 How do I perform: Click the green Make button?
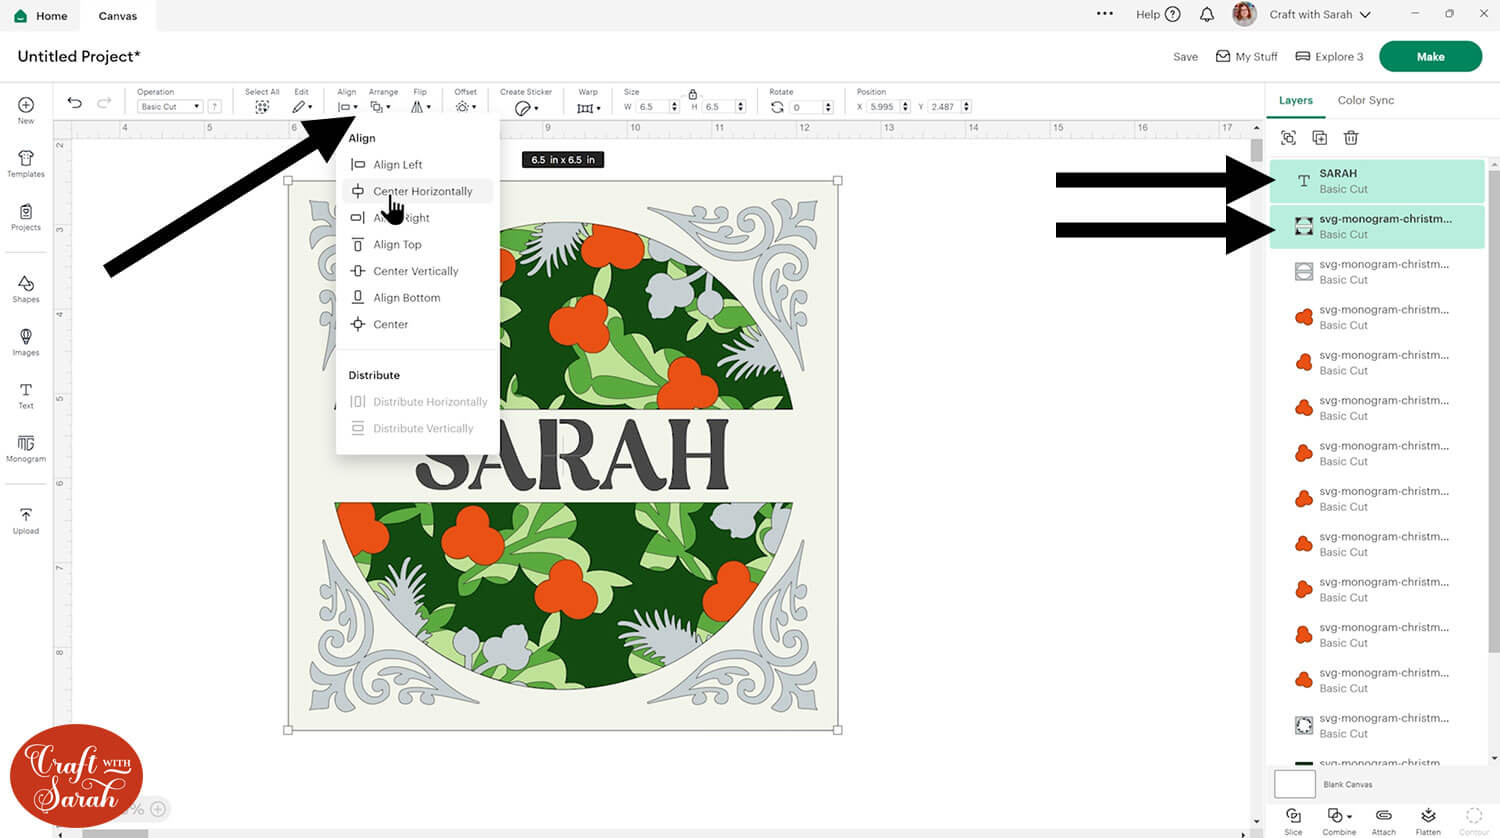pos(1429,57)
